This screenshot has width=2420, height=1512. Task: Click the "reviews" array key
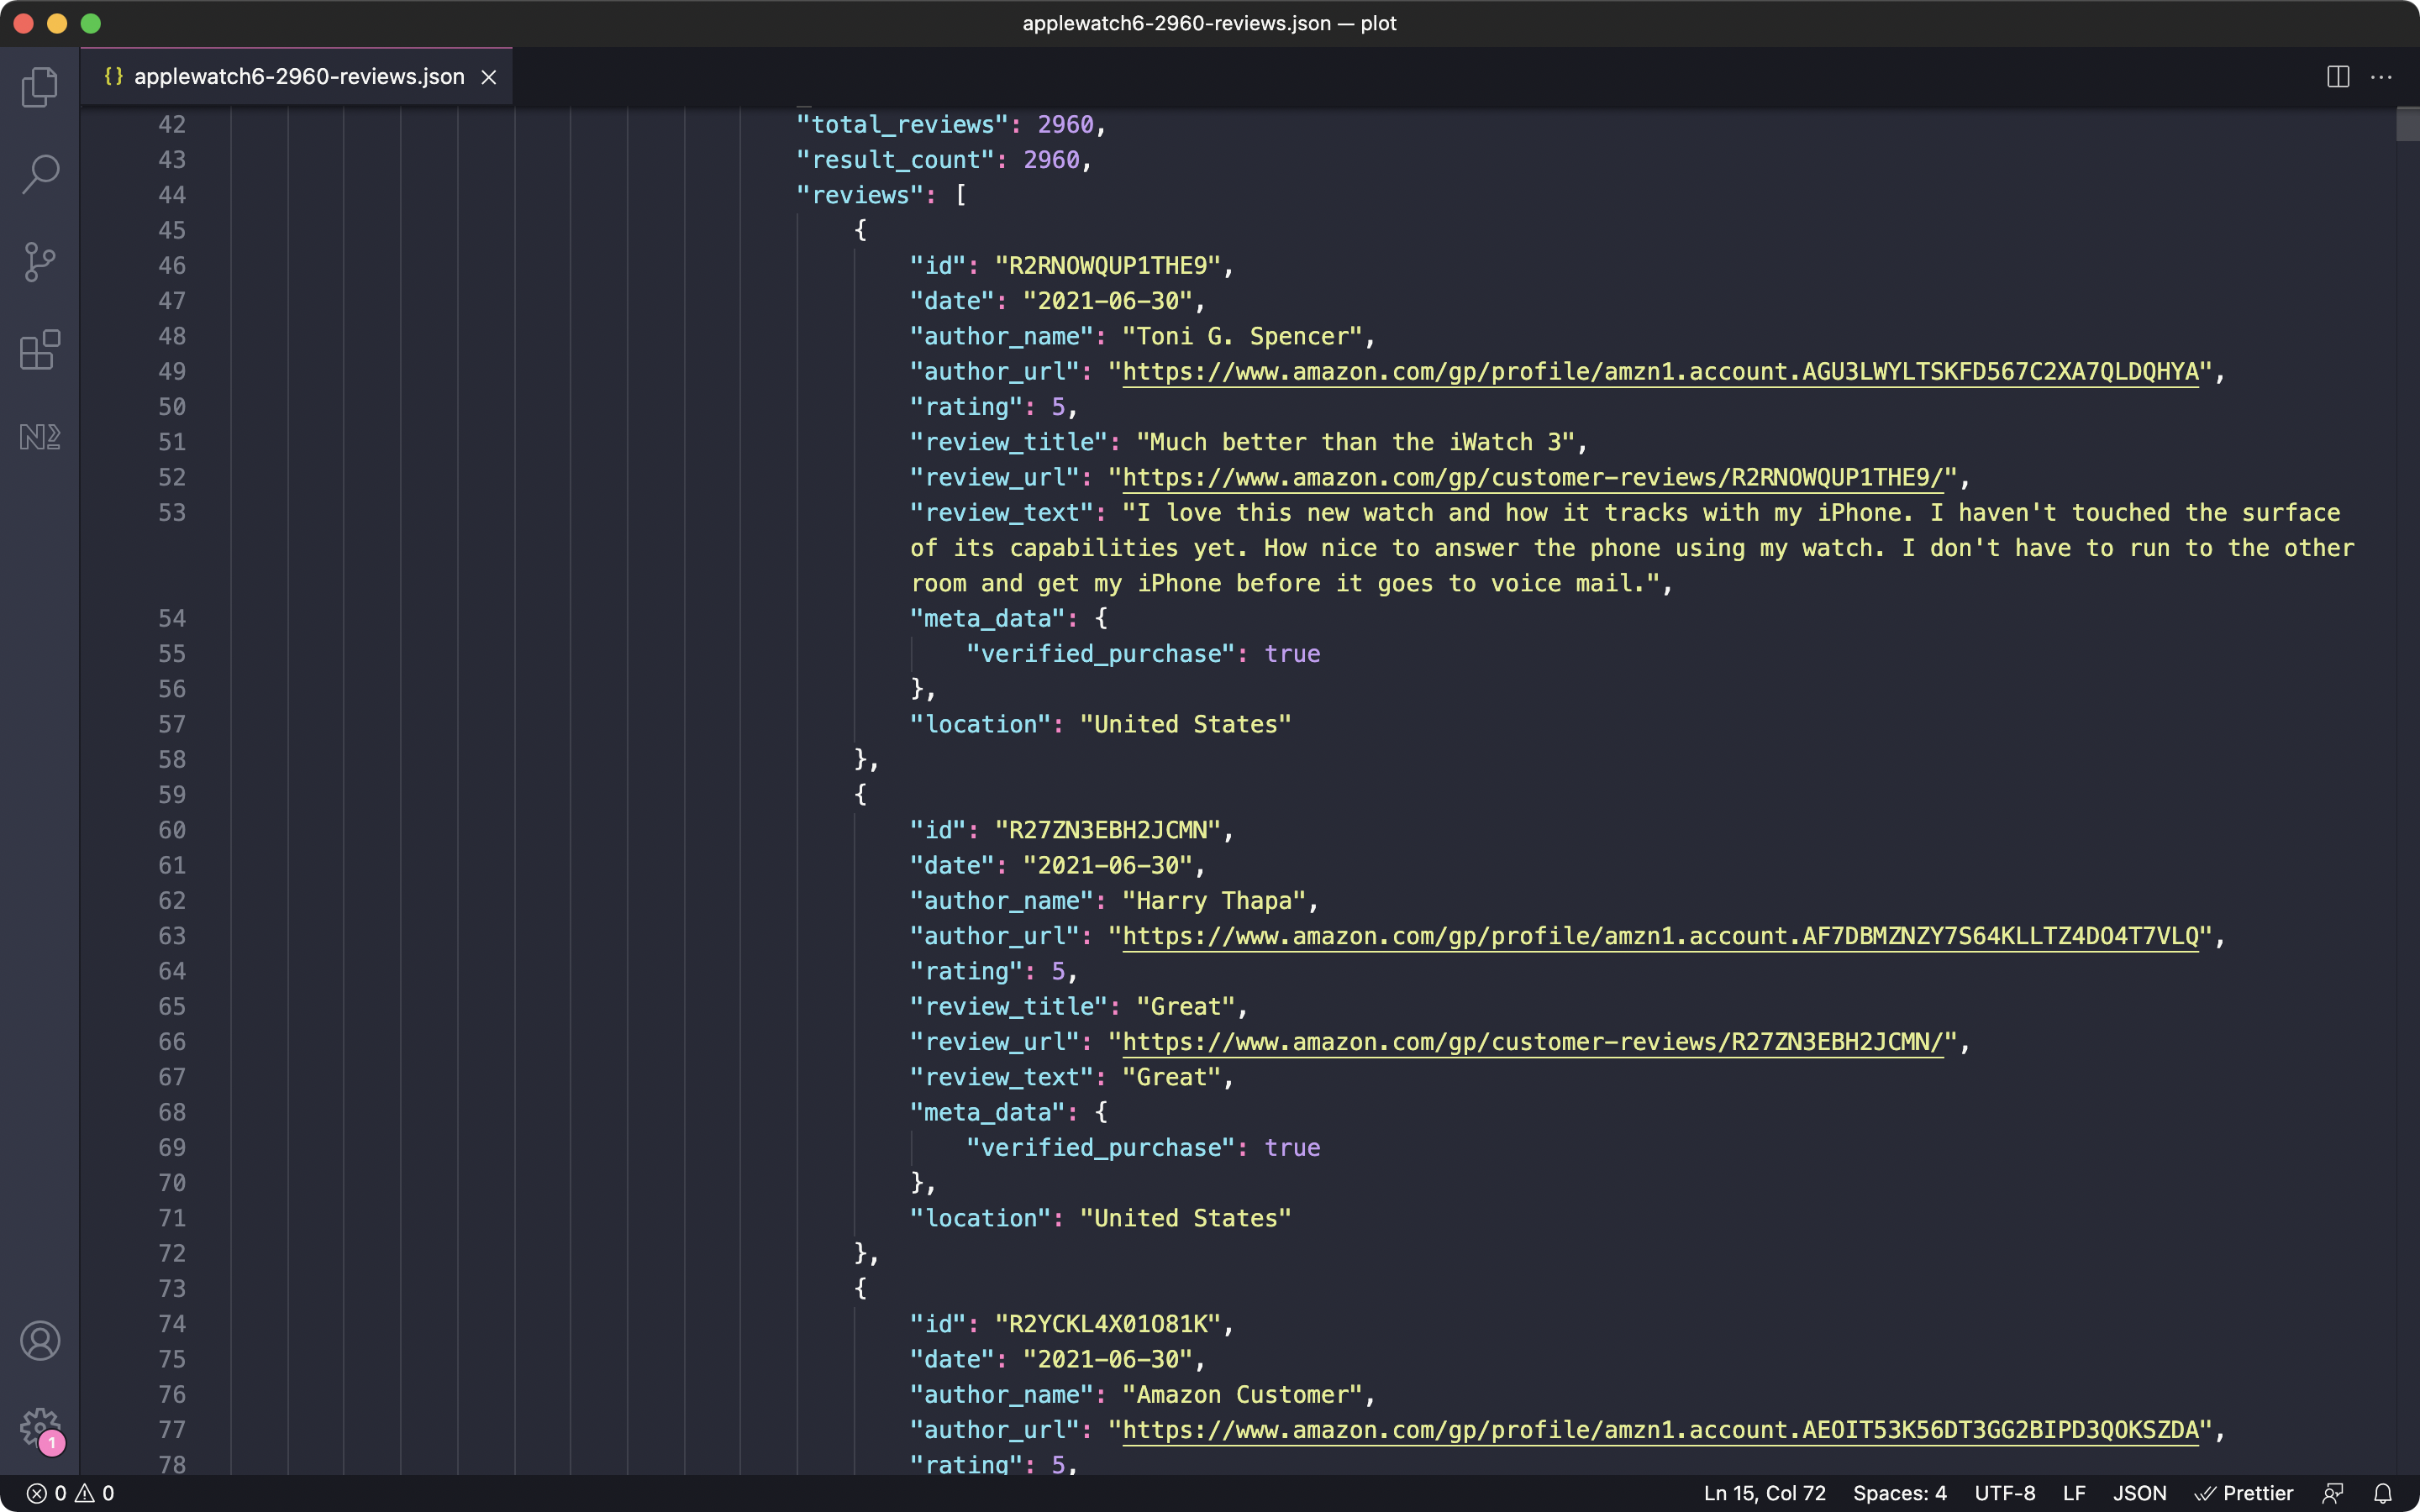(x=860, y=195)
